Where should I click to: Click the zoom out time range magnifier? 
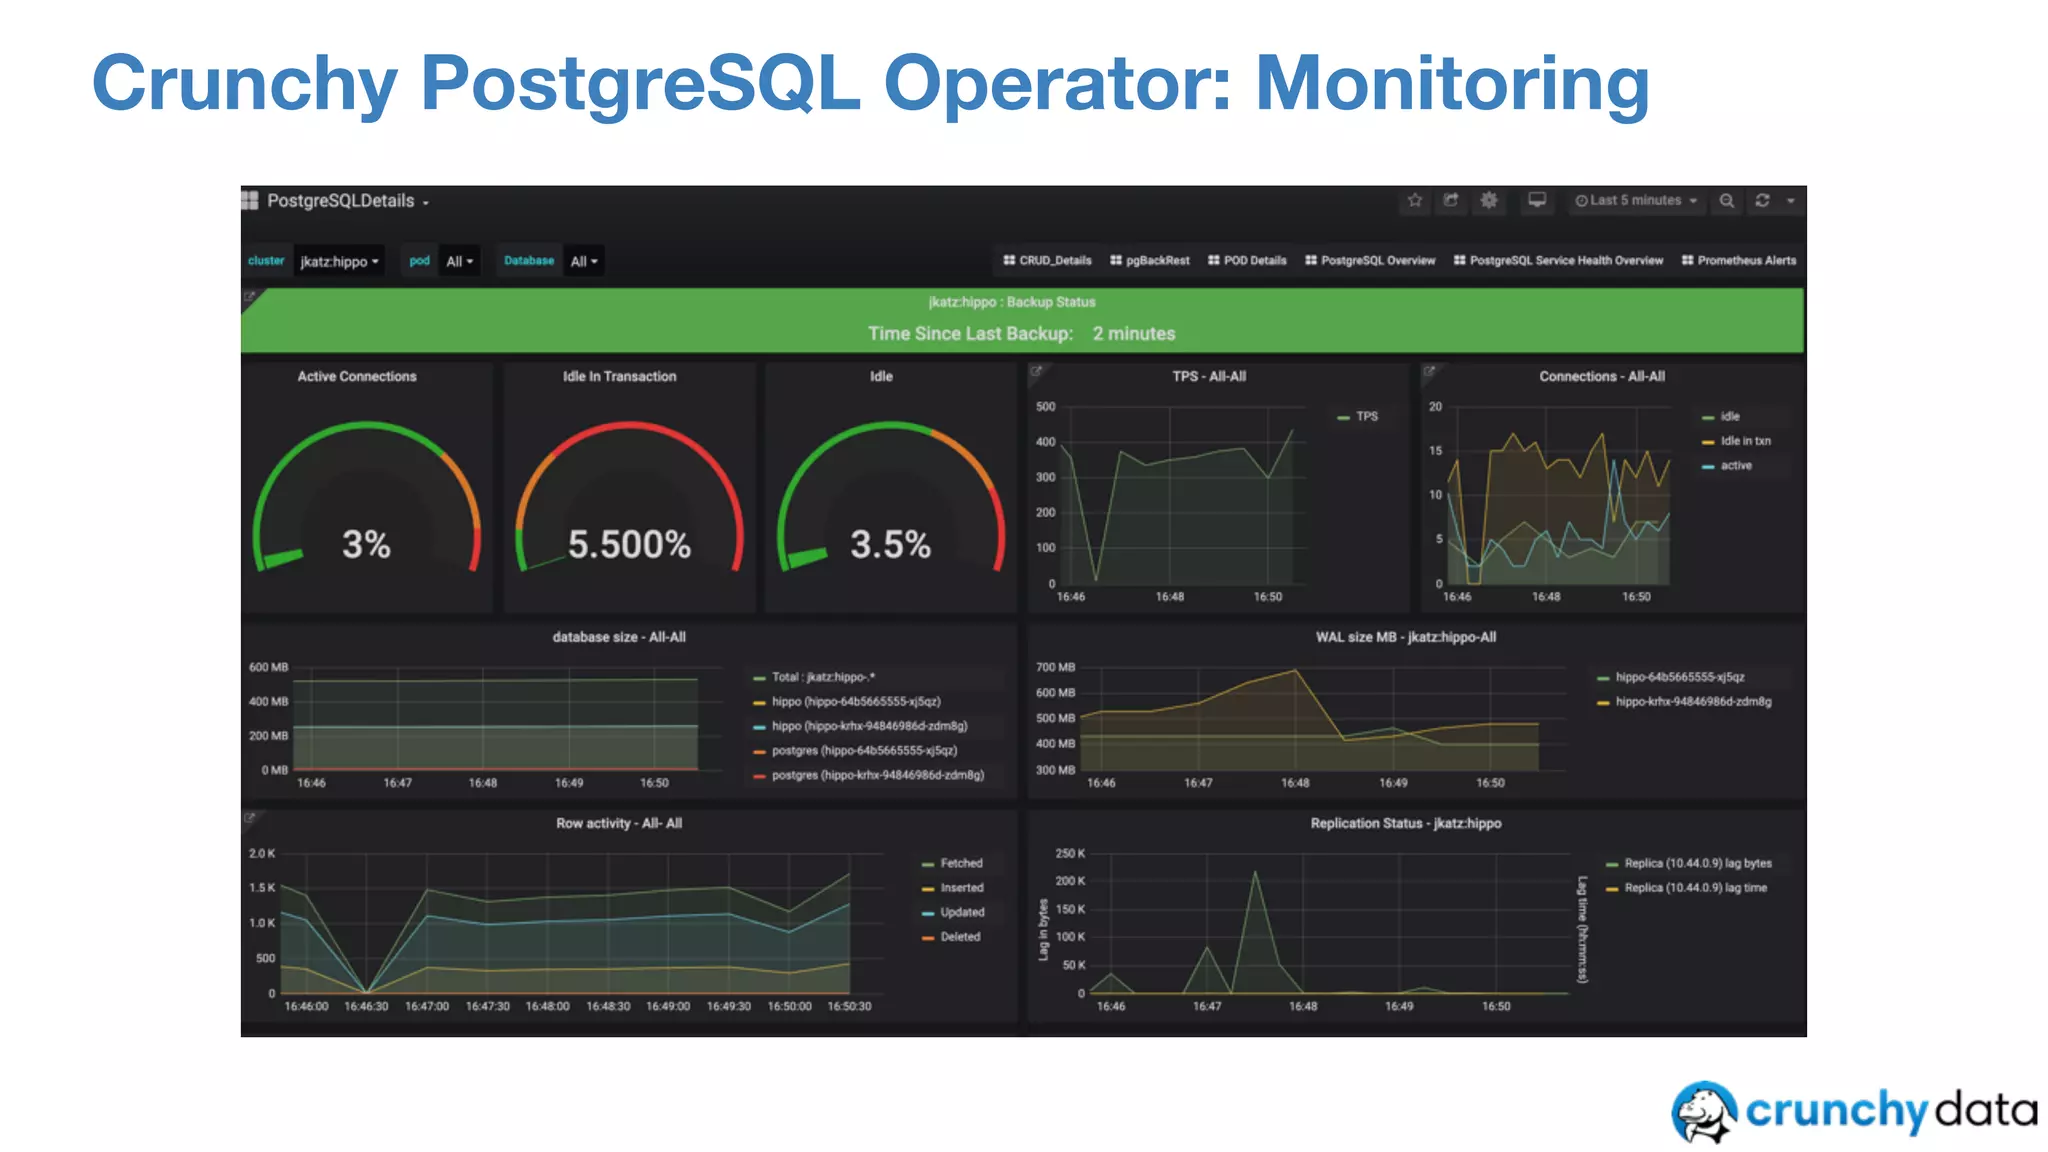pyautogui.click(x=1727, y=201)
